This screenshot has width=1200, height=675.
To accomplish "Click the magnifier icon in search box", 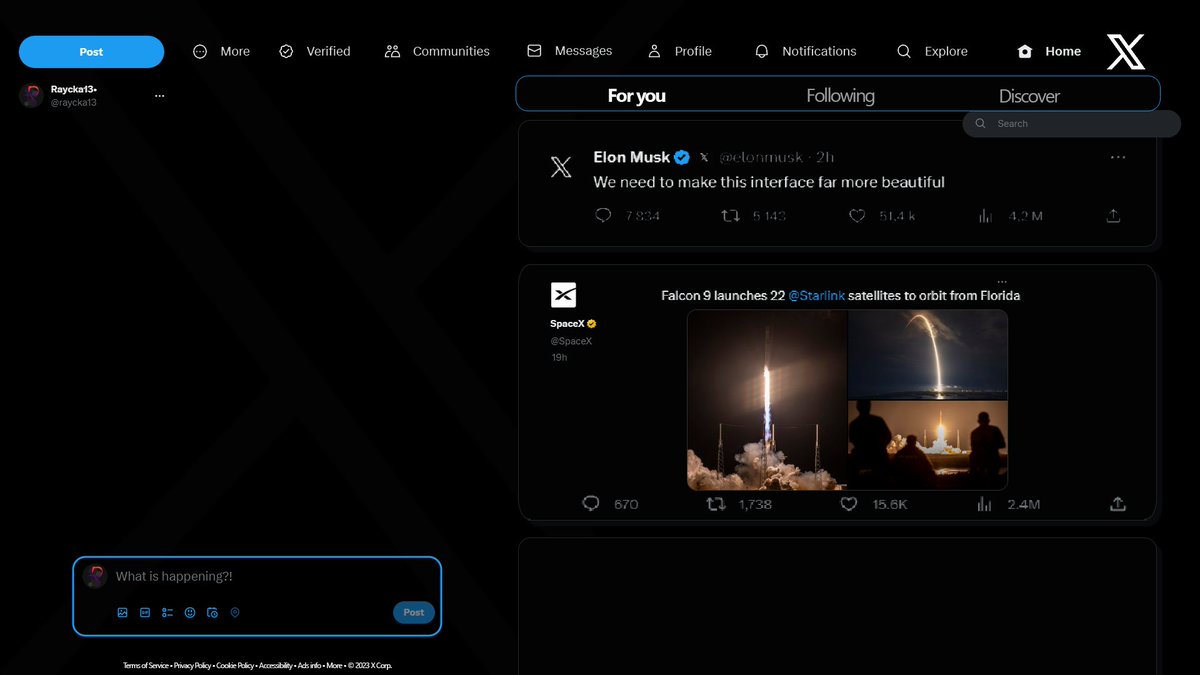I will (x=980, y=124).
